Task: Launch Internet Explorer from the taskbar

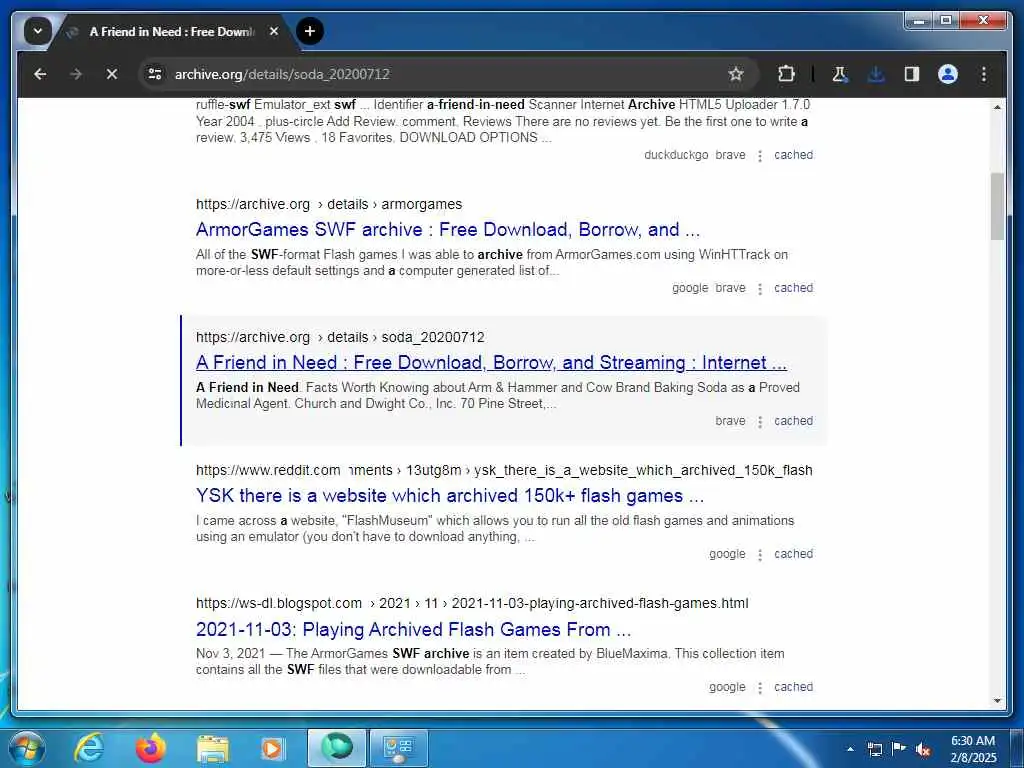Action: tap(89, 748)
